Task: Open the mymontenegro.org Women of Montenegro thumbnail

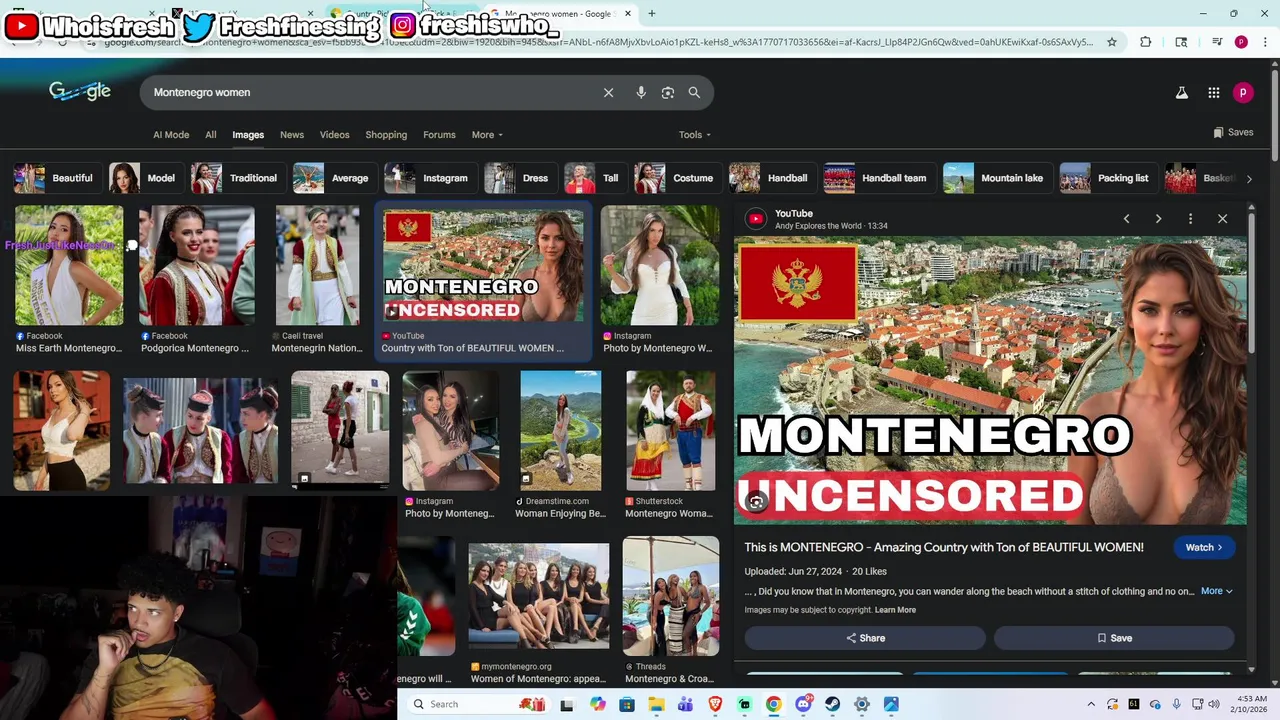Action: 539,596
